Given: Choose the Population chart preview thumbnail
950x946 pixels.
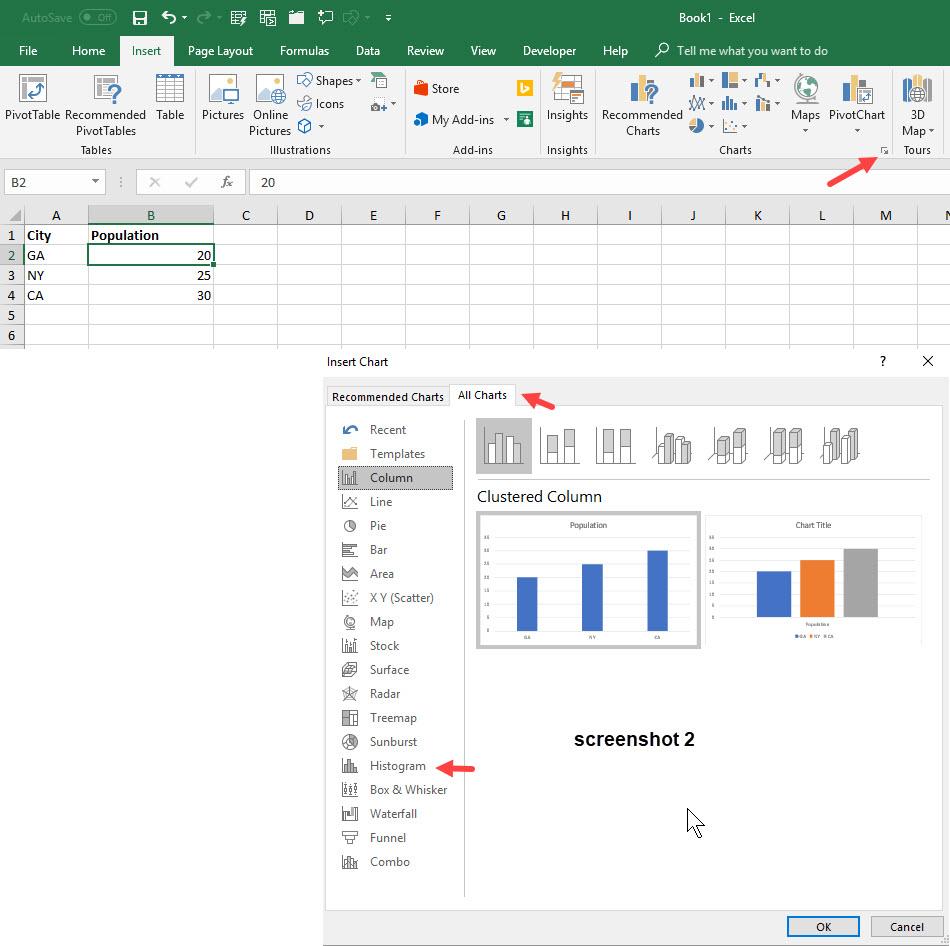Looking at the screenshot, I should click(588, 580).
